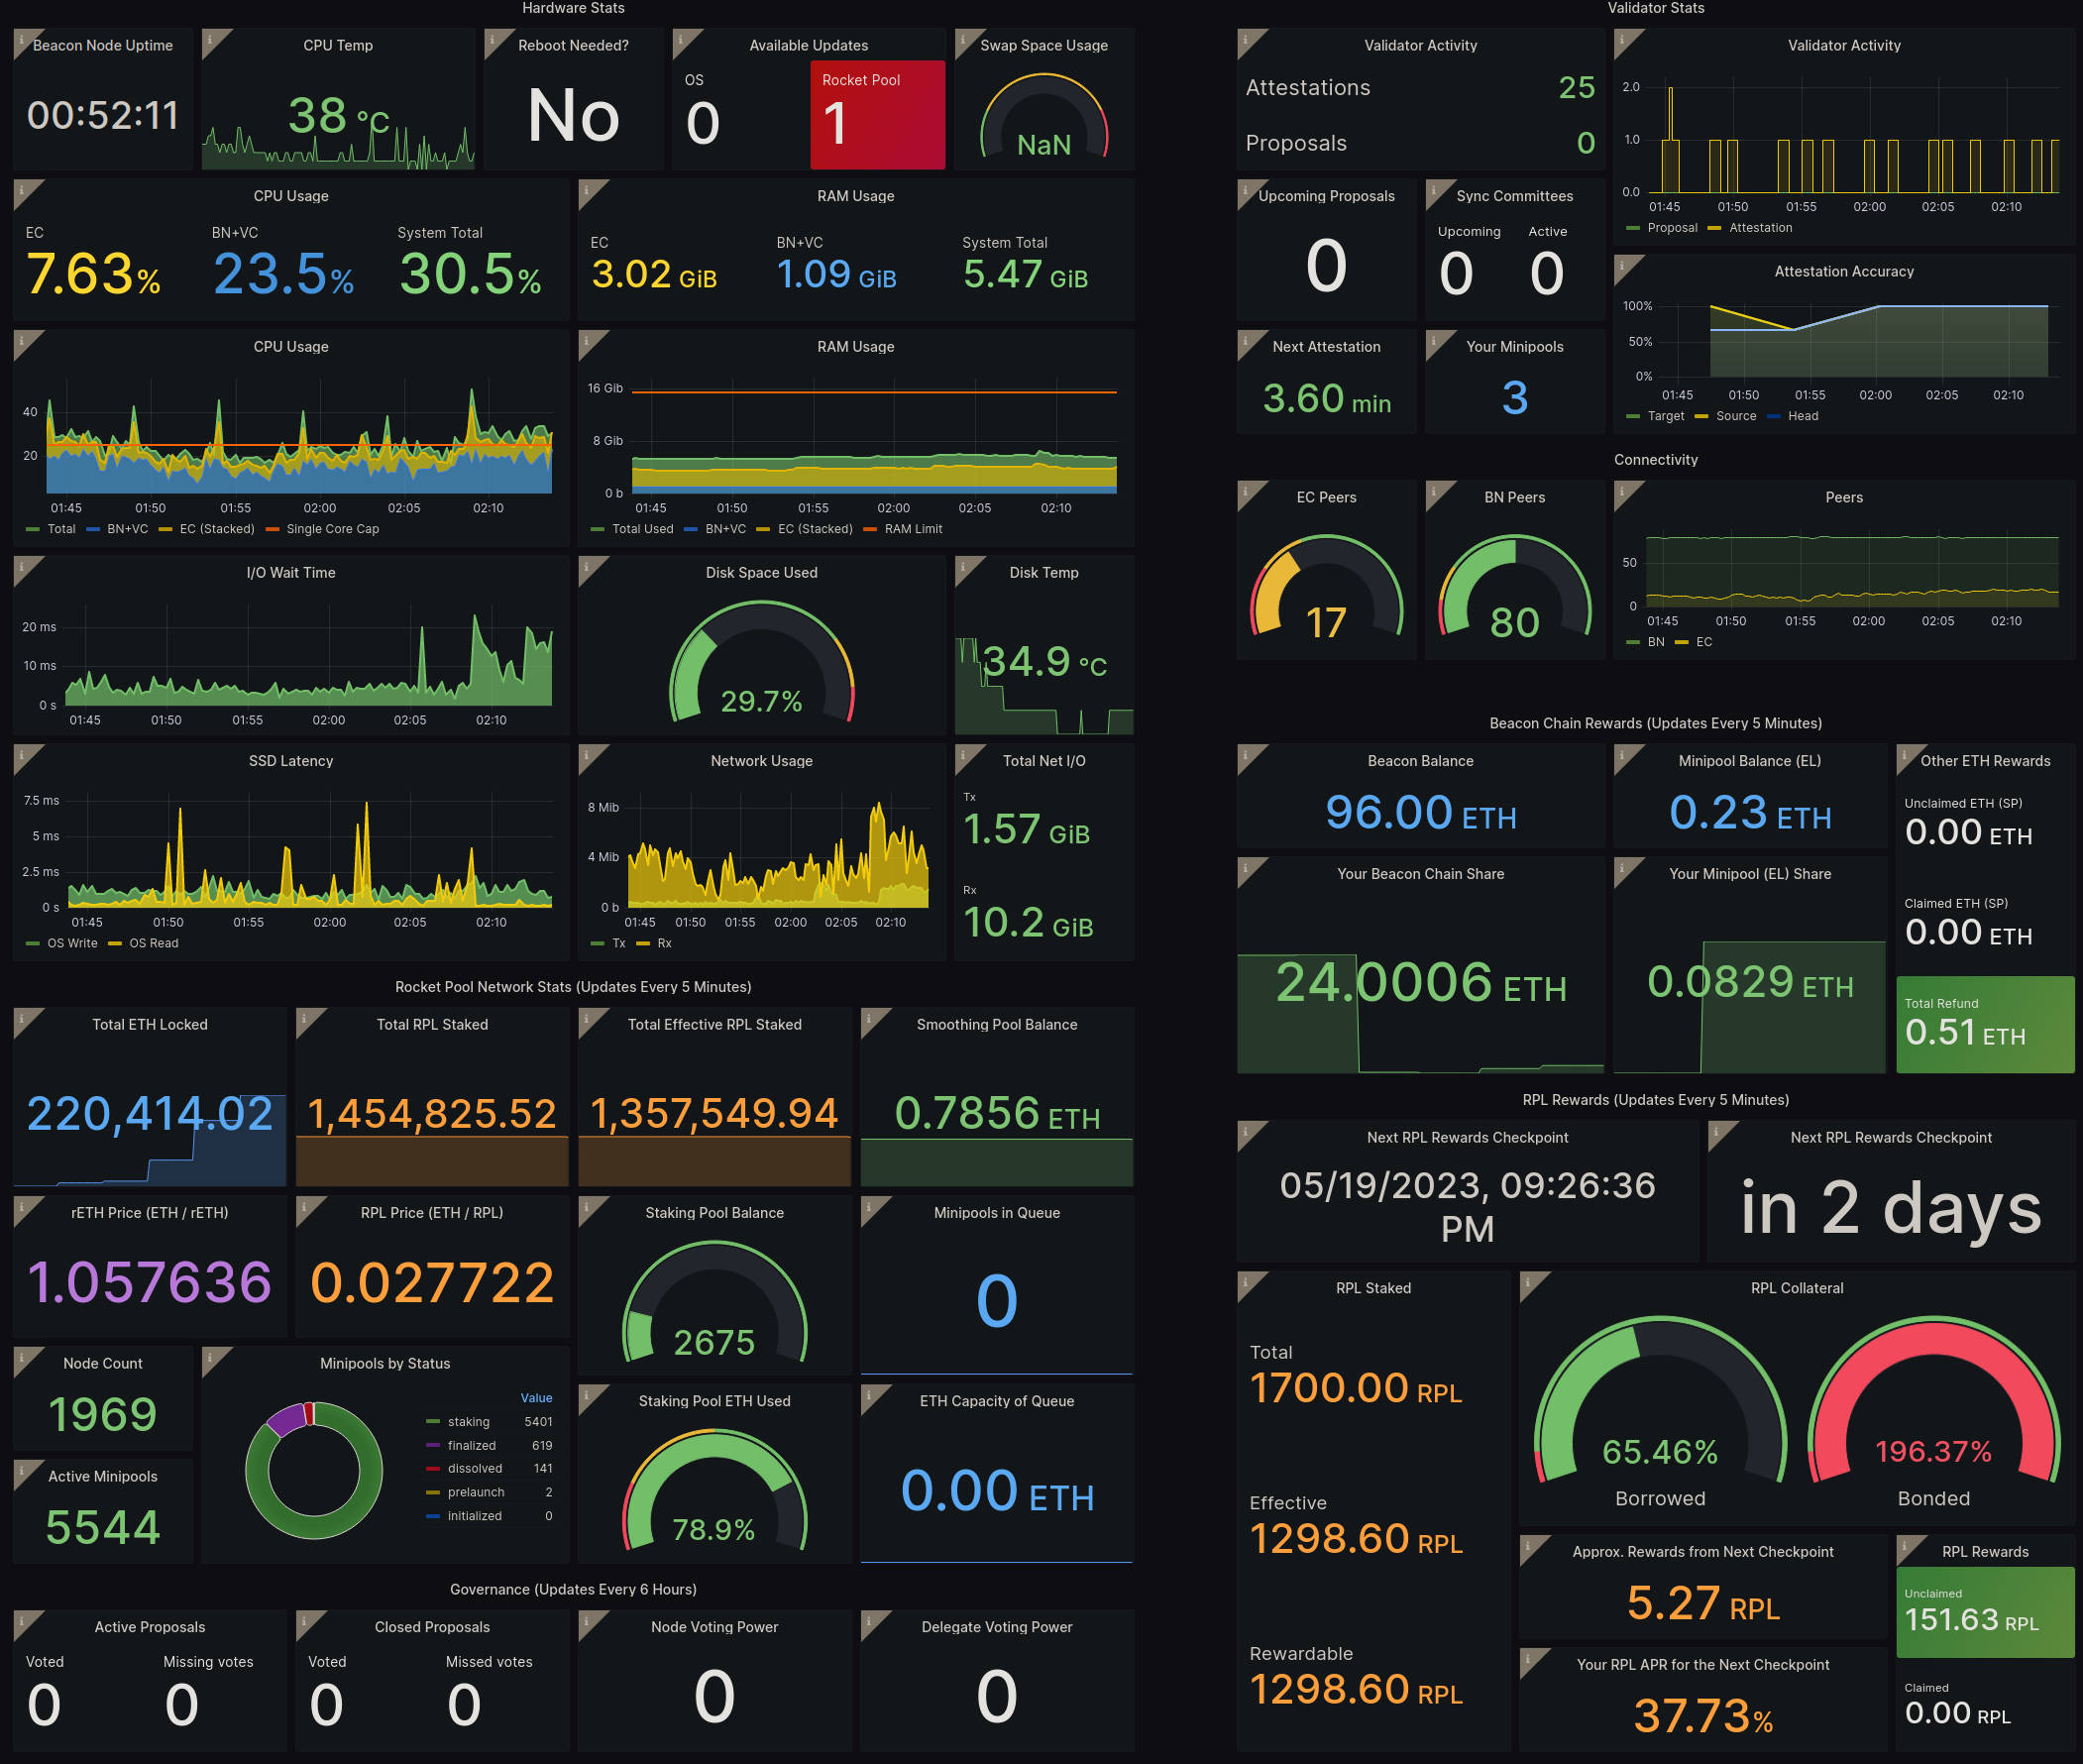The width and height of the screenshot is (2083, 1764).
Task: Collapse the Connectivity row header
Action: (x=1655, y=460)
